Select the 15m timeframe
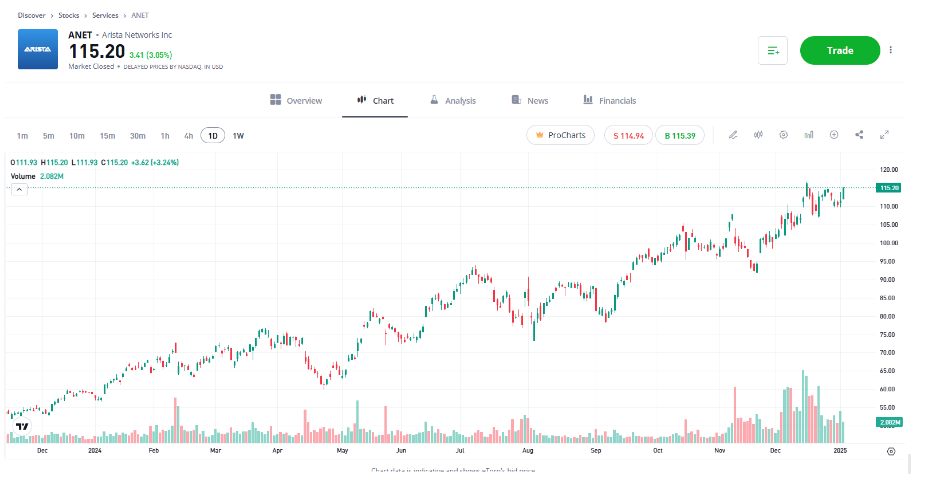 pos(107,136)
